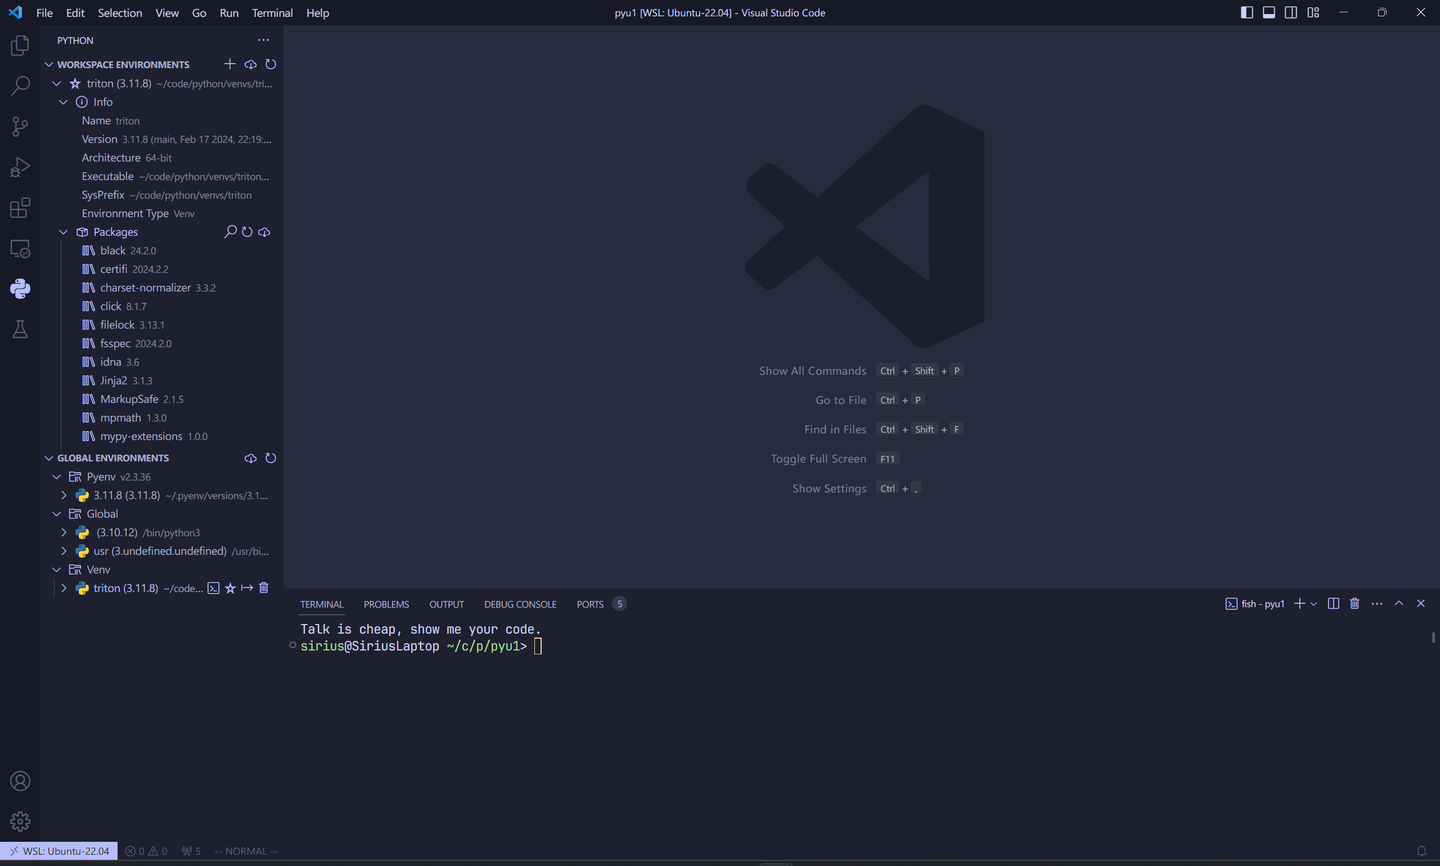Toggle the primary sidebar visibility icon
1440x866 pixels.
[x=1246, y=12]
